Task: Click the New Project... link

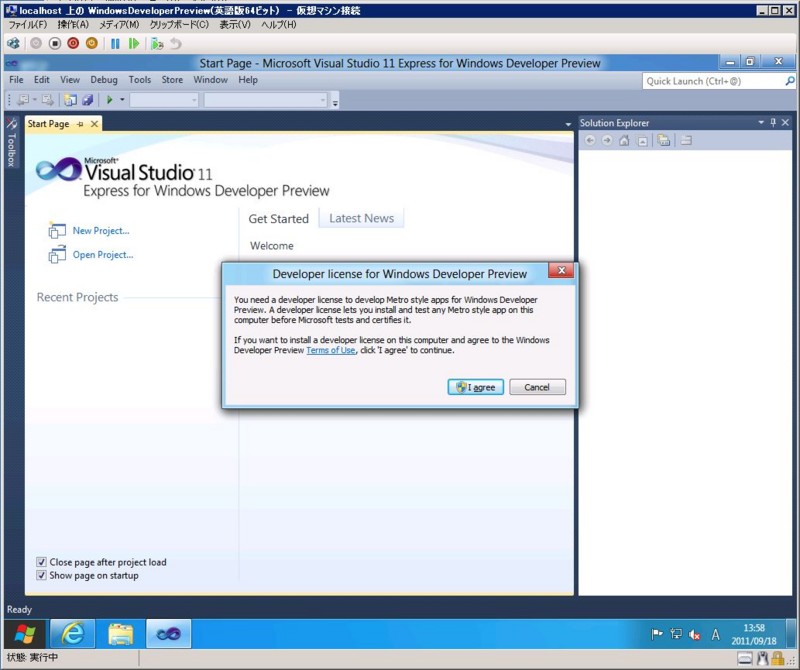Action: [101, 231]
